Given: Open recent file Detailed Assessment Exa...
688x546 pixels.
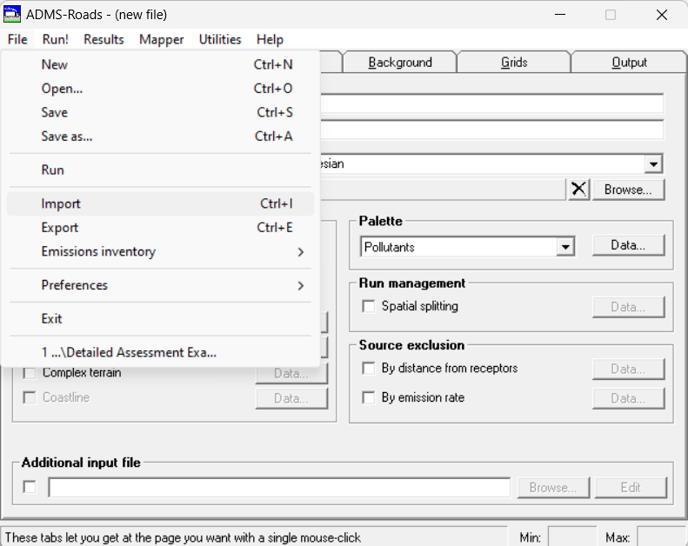Looking at the screenshot, I should [x=129, y=352].
